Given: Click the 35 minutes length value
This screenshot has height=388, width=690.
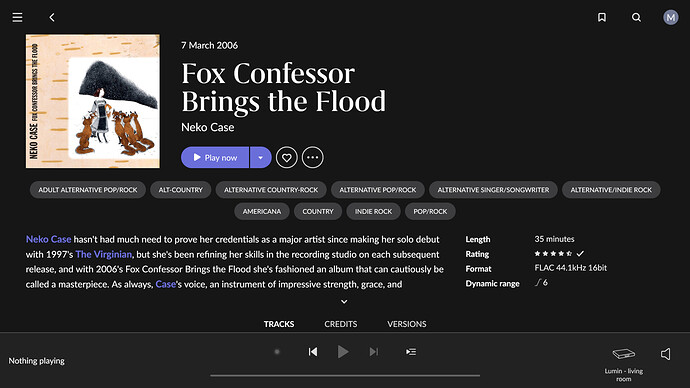Looking at the screenshot, I should pos(554,239).
